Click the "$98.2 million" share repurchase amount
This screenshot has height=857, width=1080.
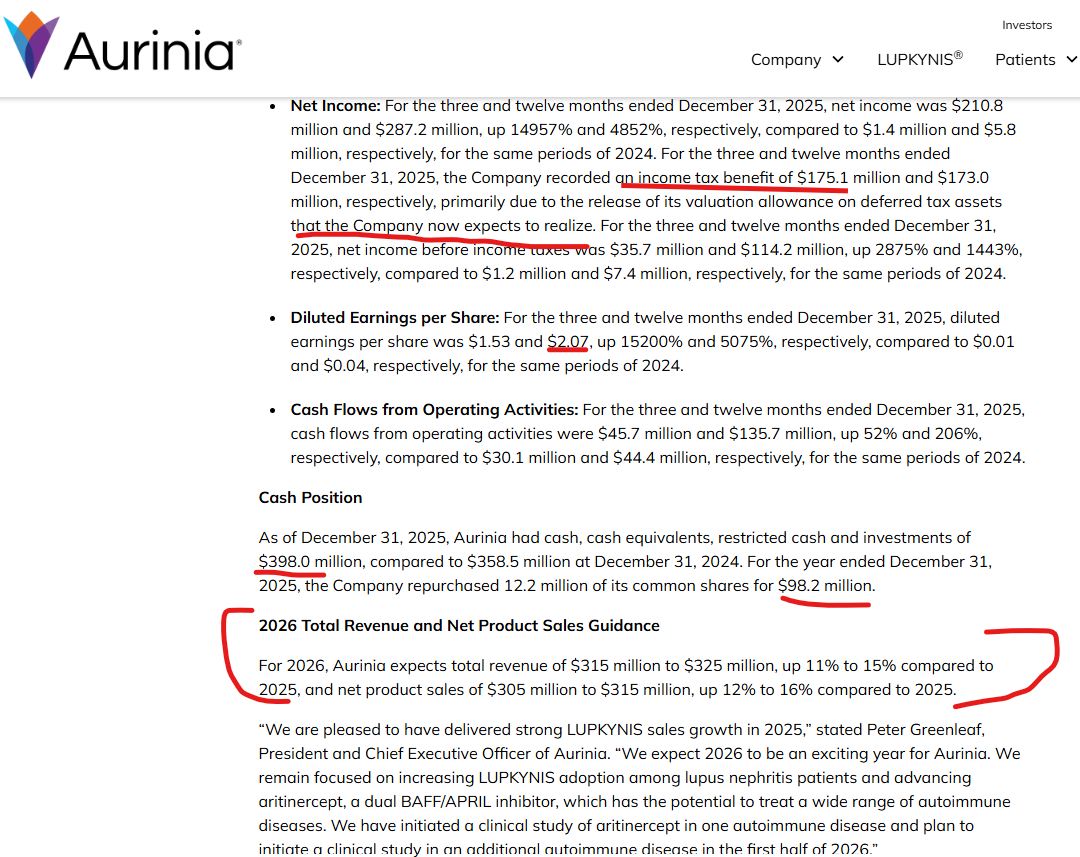(825, 586)
